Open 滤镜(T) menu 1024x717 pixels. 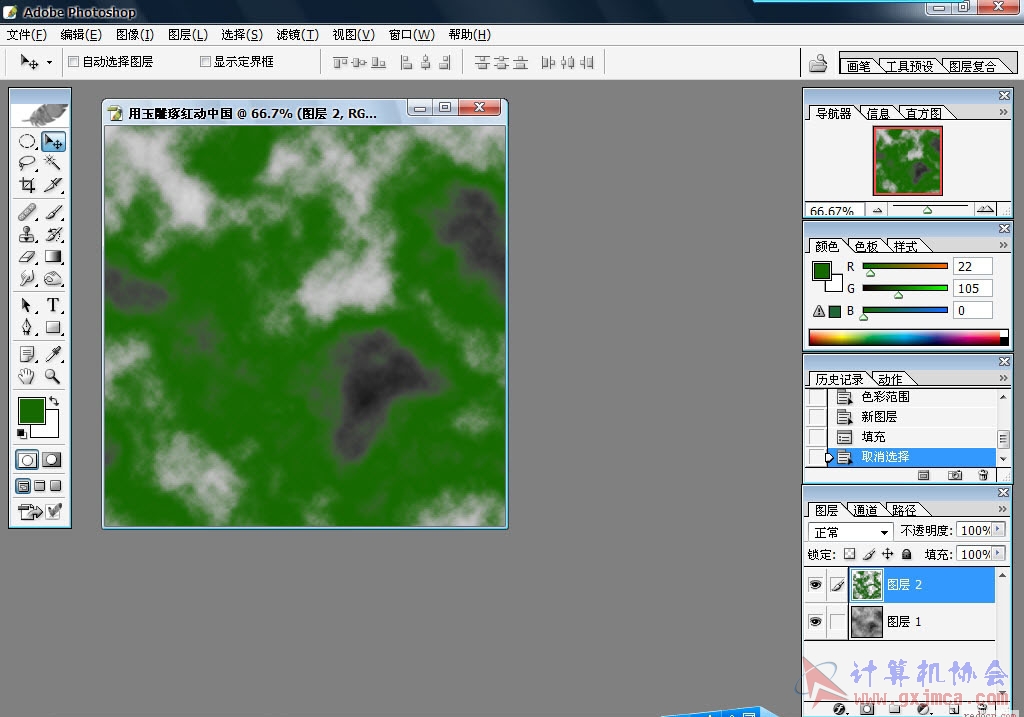coord(297,35)
